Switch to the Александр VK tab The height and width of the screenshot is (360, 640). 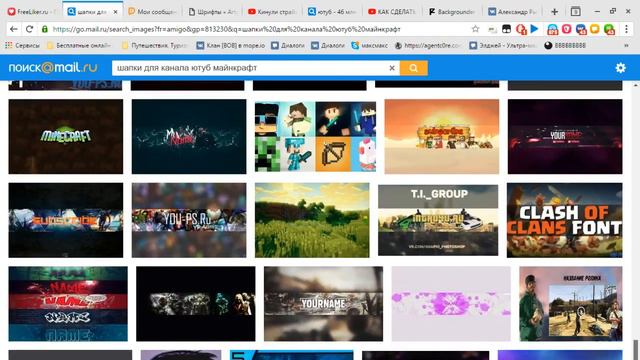coord(513,12)
